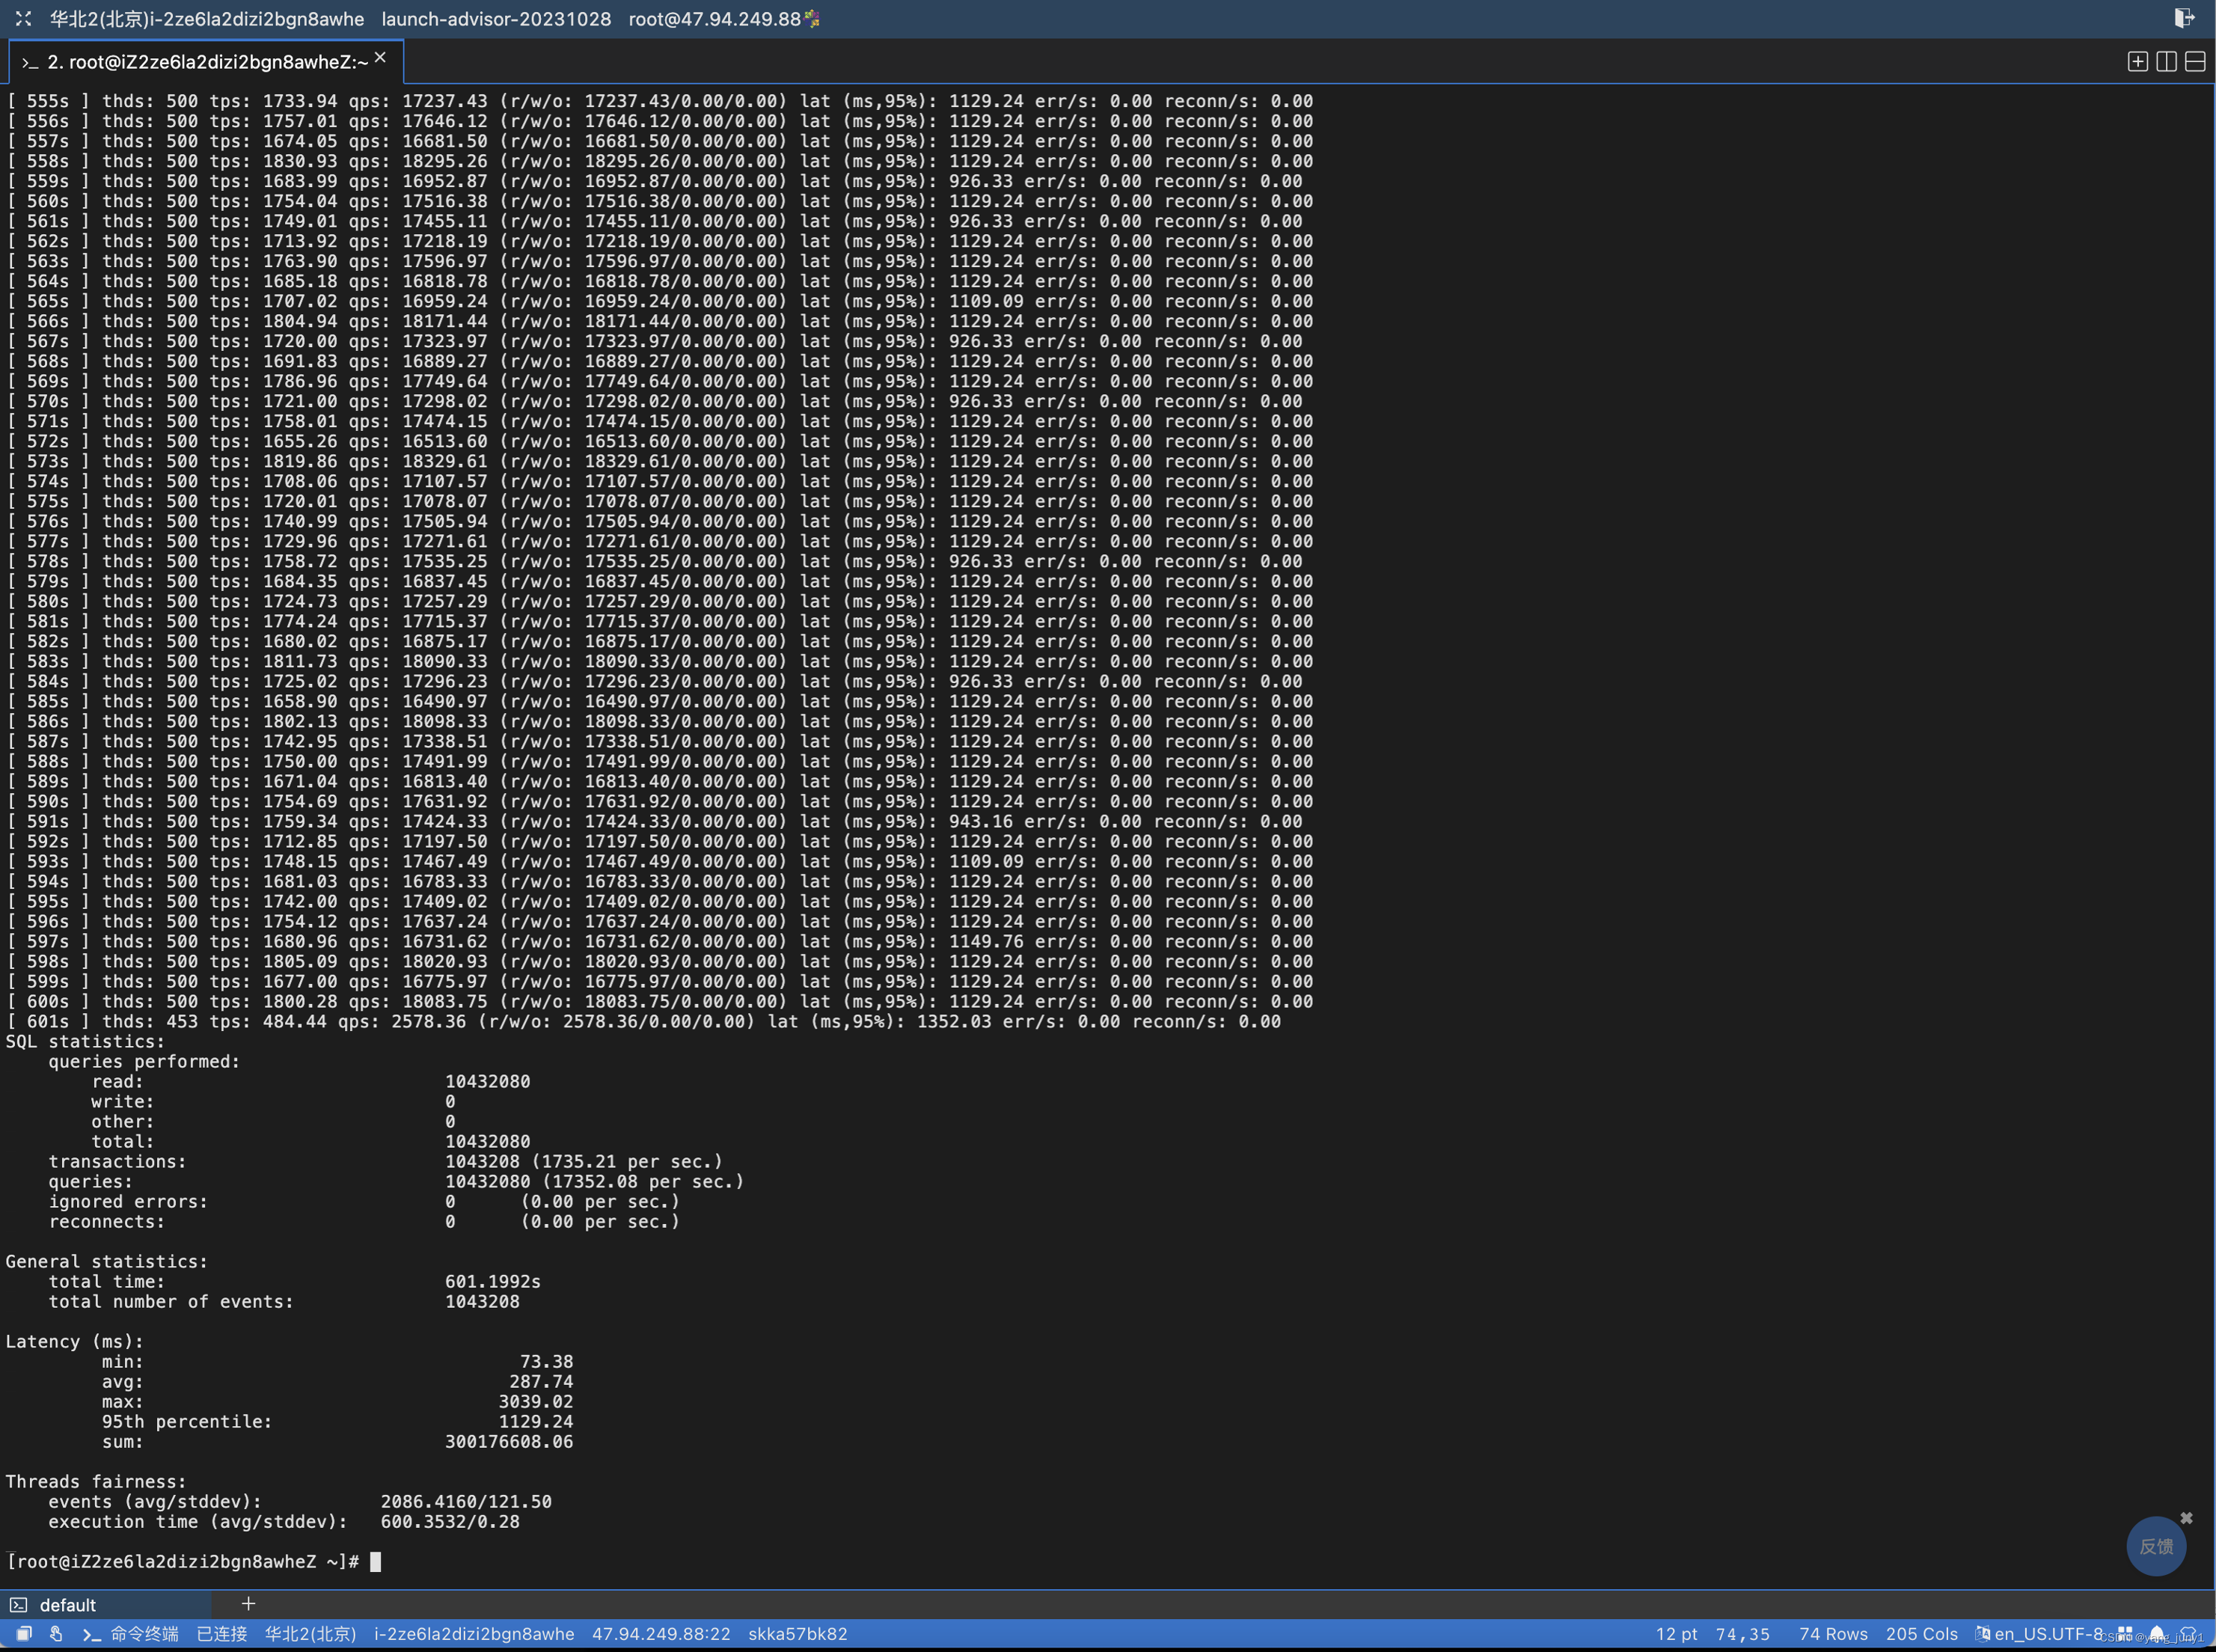Click the SQL statistics heading line
The image size is (2216, 1652).
pyautogui.click(x=85, y=1041)
